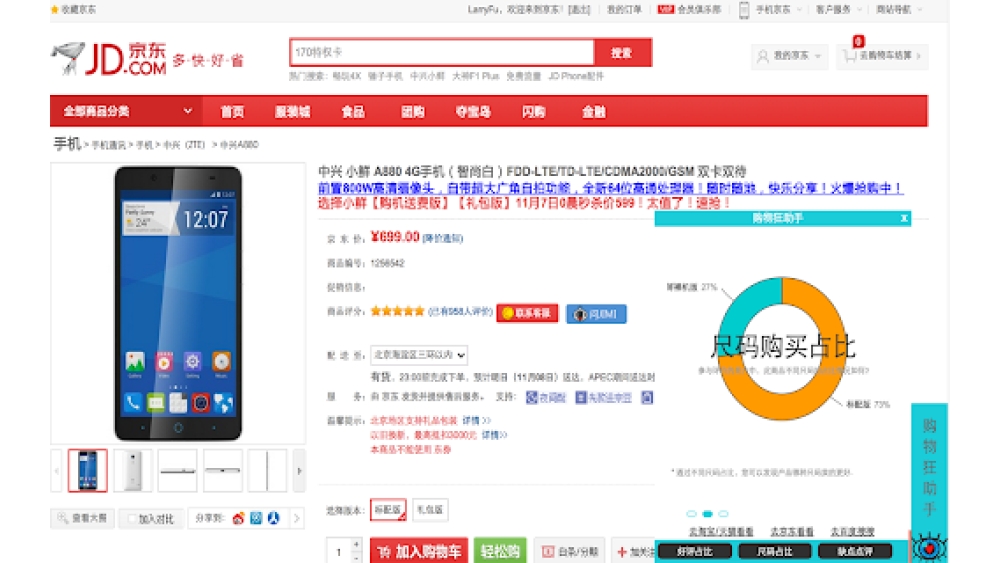Screen dimensions: 1000x563
Task: Click 白条/分期 installment button
Action: 570,551
